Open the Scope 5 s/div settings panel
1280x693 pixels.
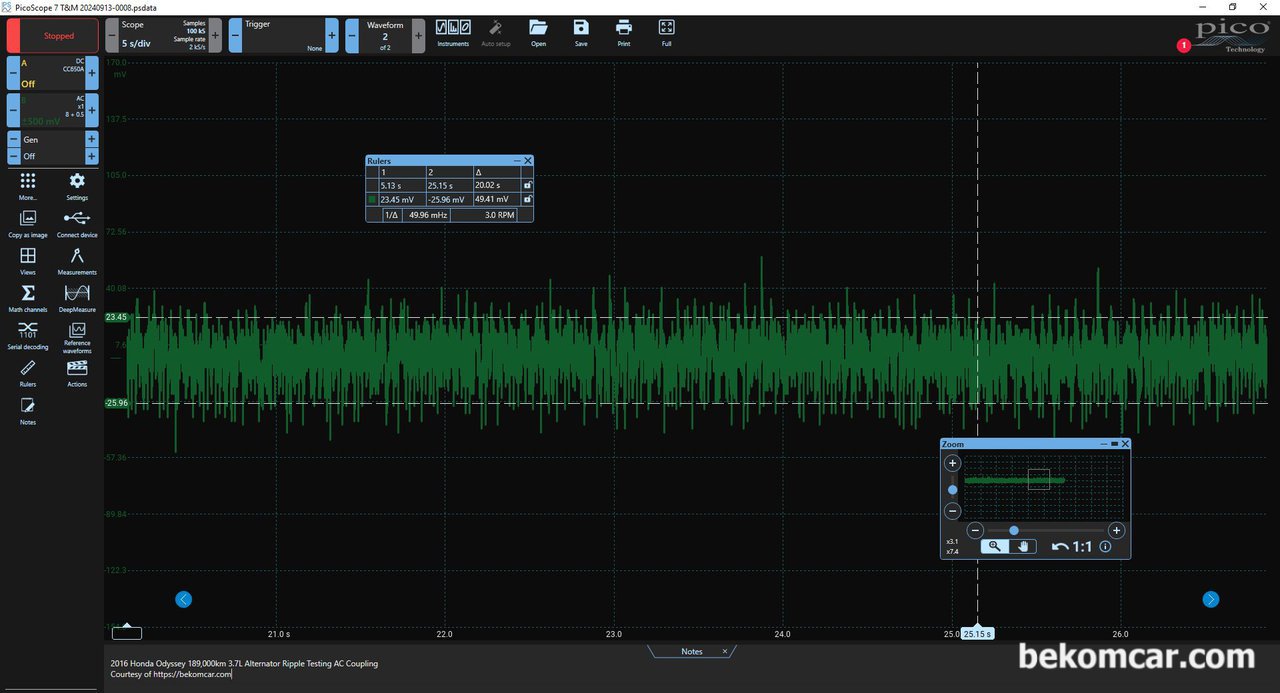[x=163, y=36]
